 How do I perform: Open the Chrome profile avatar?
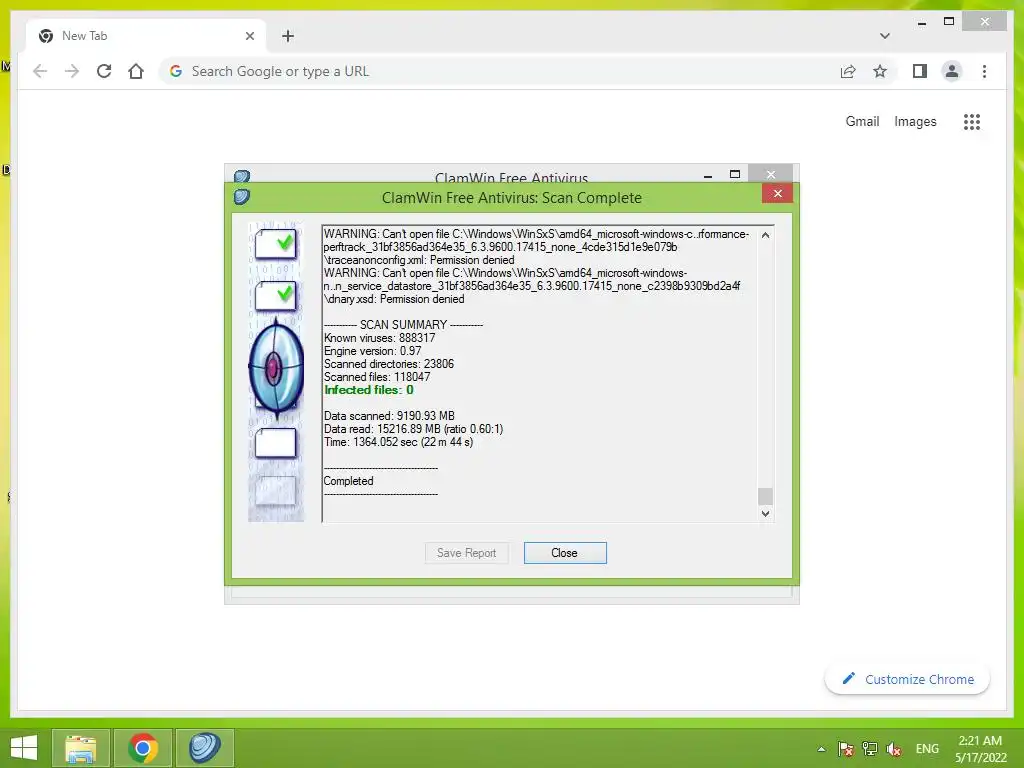952,71
